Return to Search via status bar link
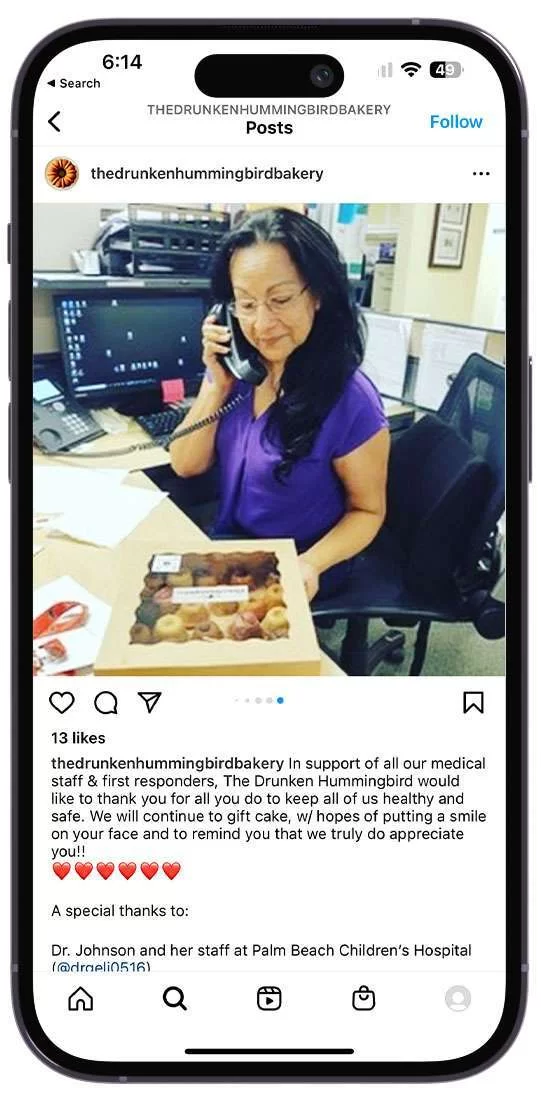This screenshot has height=1104, width=541. [x=73, y=83]
